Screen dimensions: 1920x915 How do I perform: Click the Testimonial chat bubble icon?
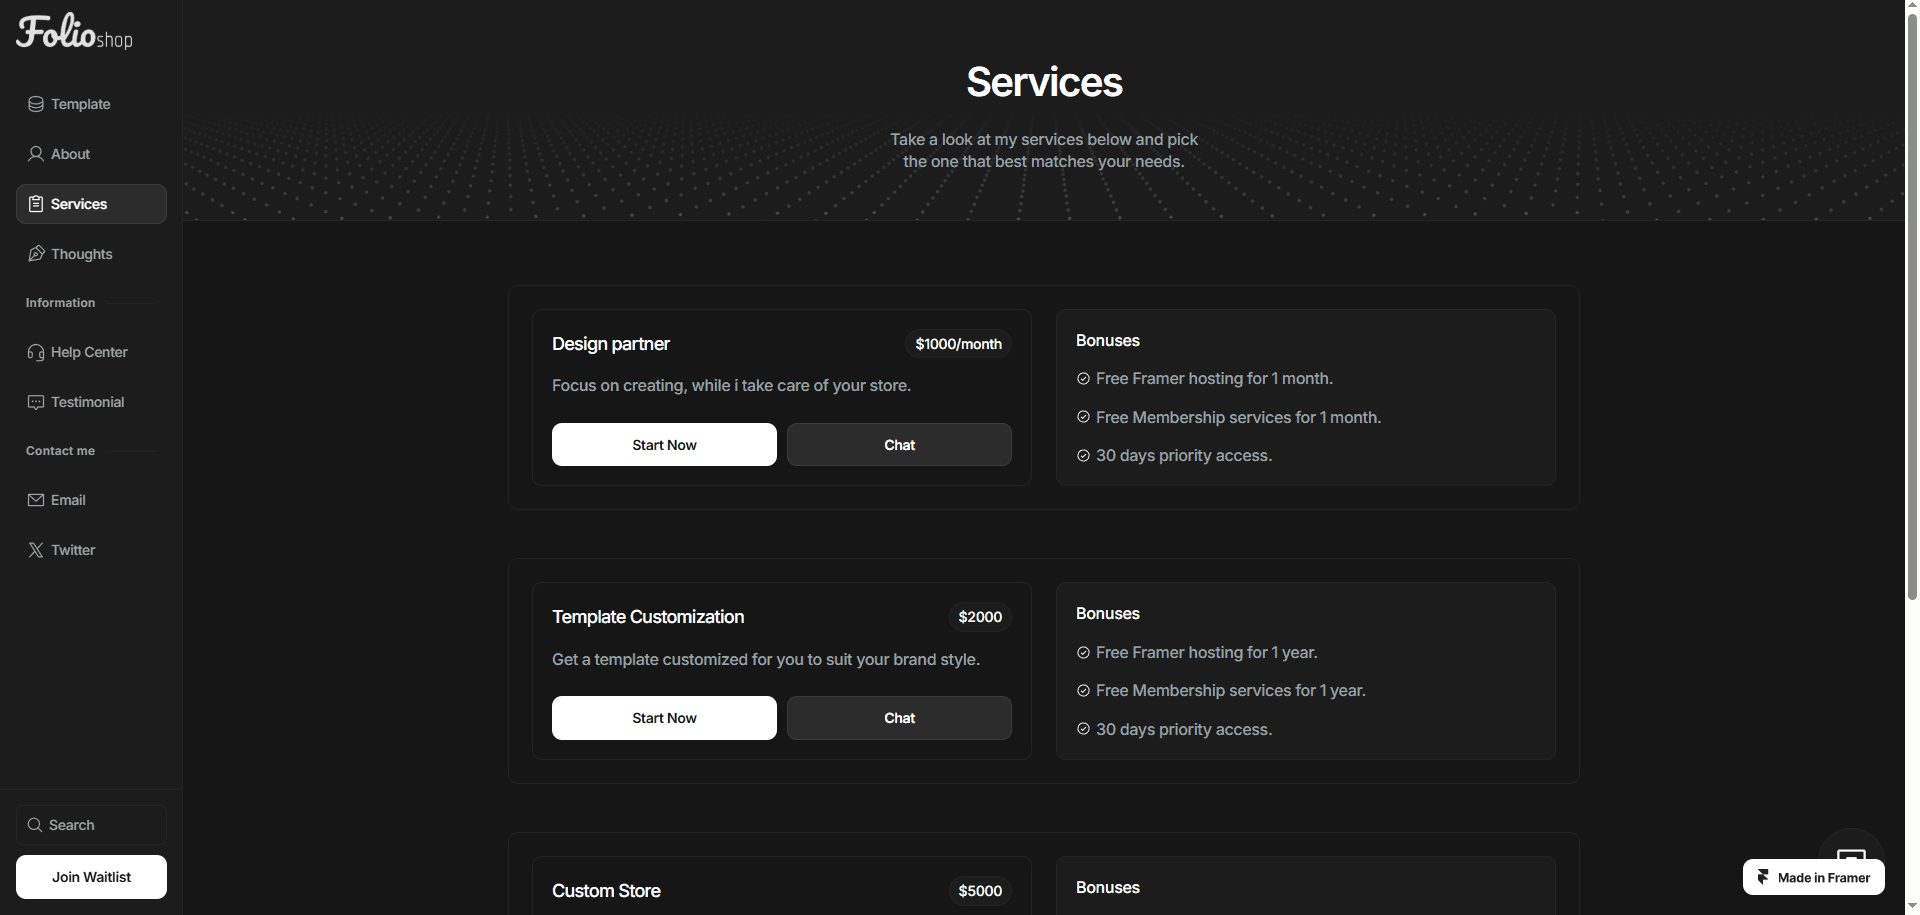click(x=36, y=402)
